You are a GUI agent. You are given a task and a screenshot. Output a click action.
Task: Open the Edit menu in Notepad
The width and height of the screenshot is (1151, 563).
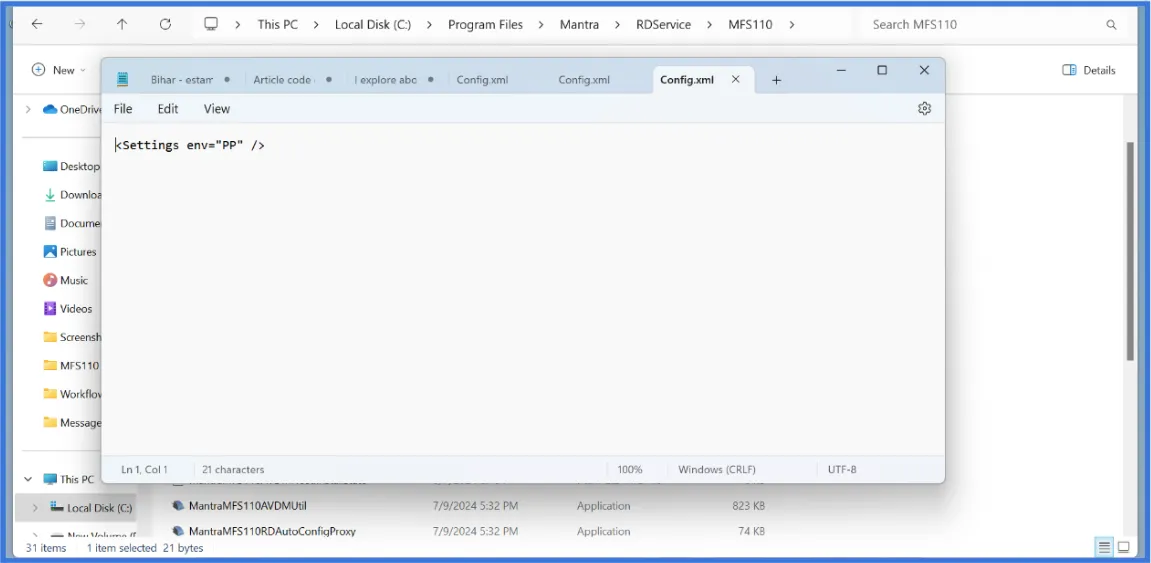168,109
